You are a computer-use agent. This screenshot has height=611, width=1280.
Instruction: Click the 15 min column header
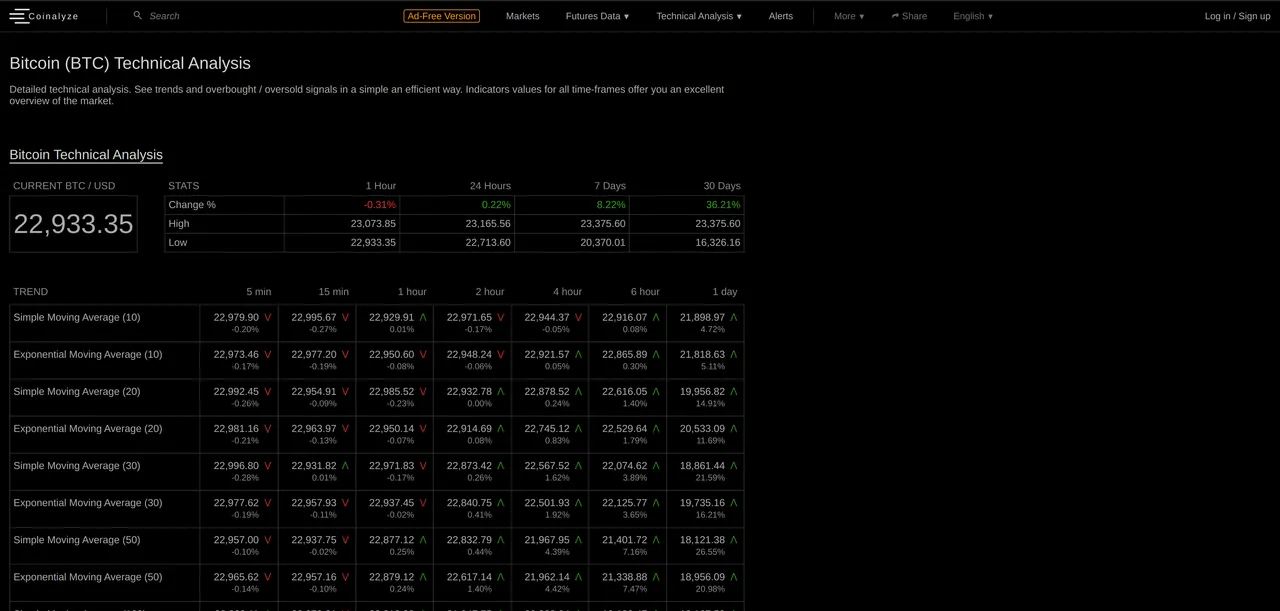tap(334, 292)
